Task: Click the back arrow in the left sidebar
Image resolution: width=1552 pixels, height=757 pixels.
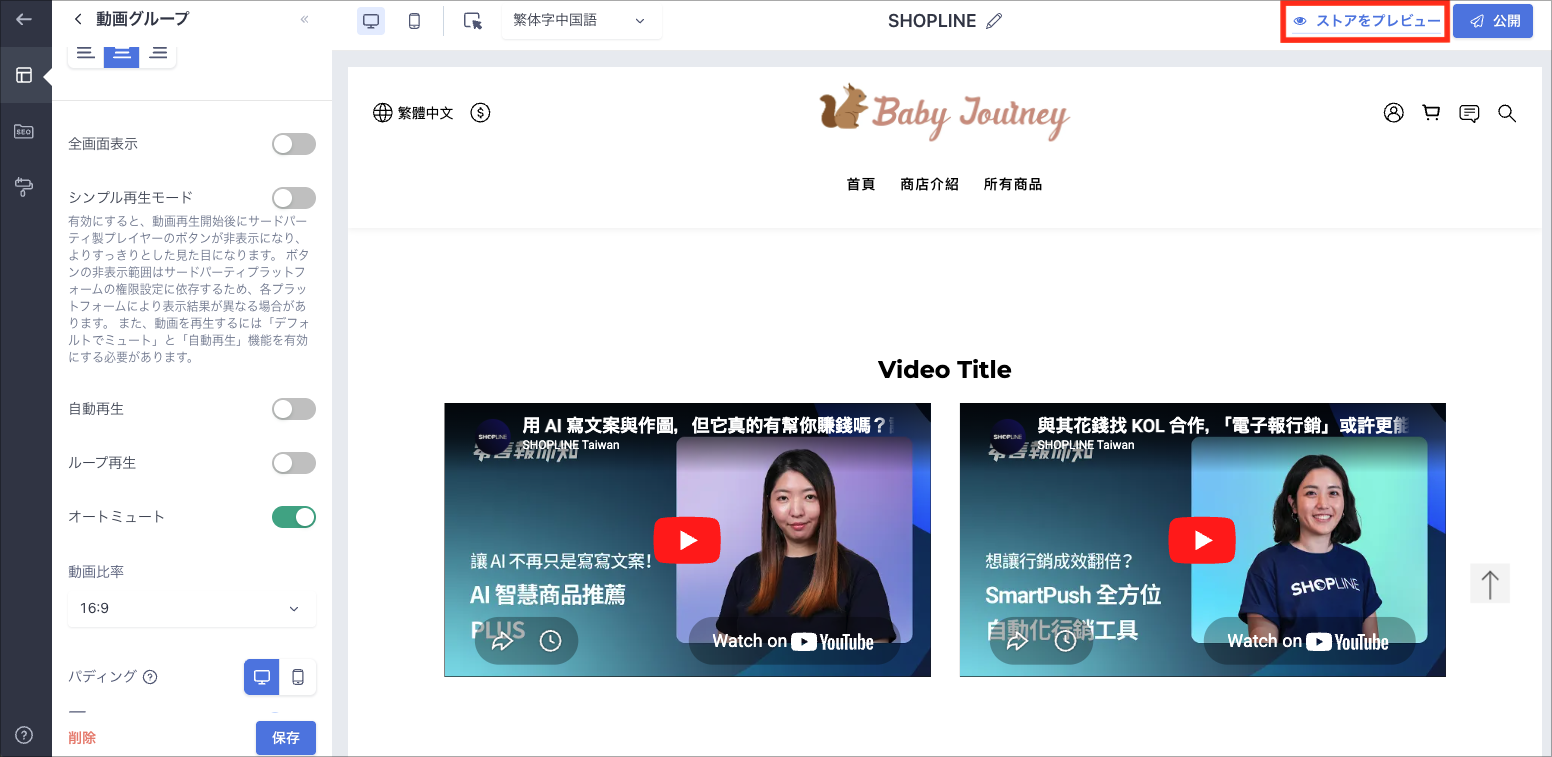Action: (x=25, y=19)
